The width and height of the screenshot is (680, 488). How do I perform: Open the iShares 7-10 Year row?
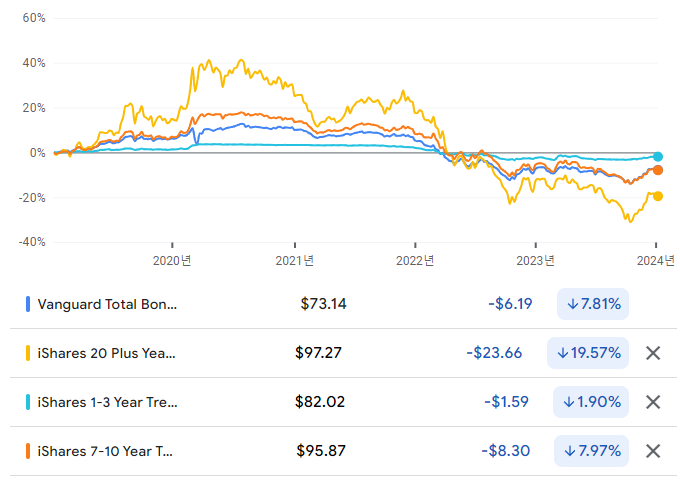tap(343, 451)
